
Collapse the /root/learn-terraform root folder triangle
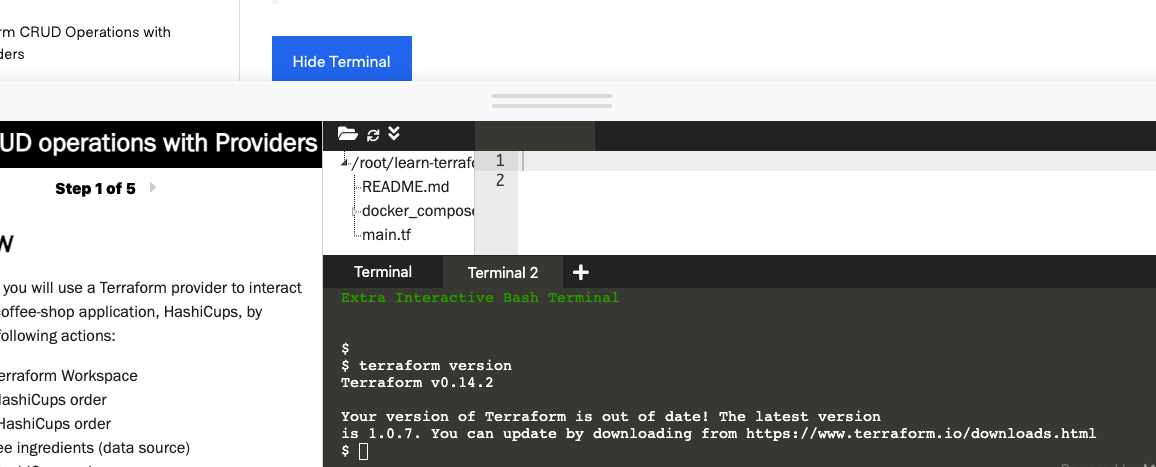[x=344, y=163]
